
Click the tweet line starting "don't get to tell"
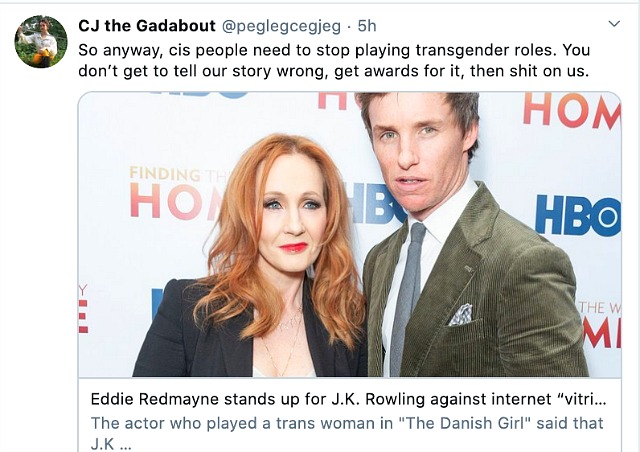click(x=333, y=71)
